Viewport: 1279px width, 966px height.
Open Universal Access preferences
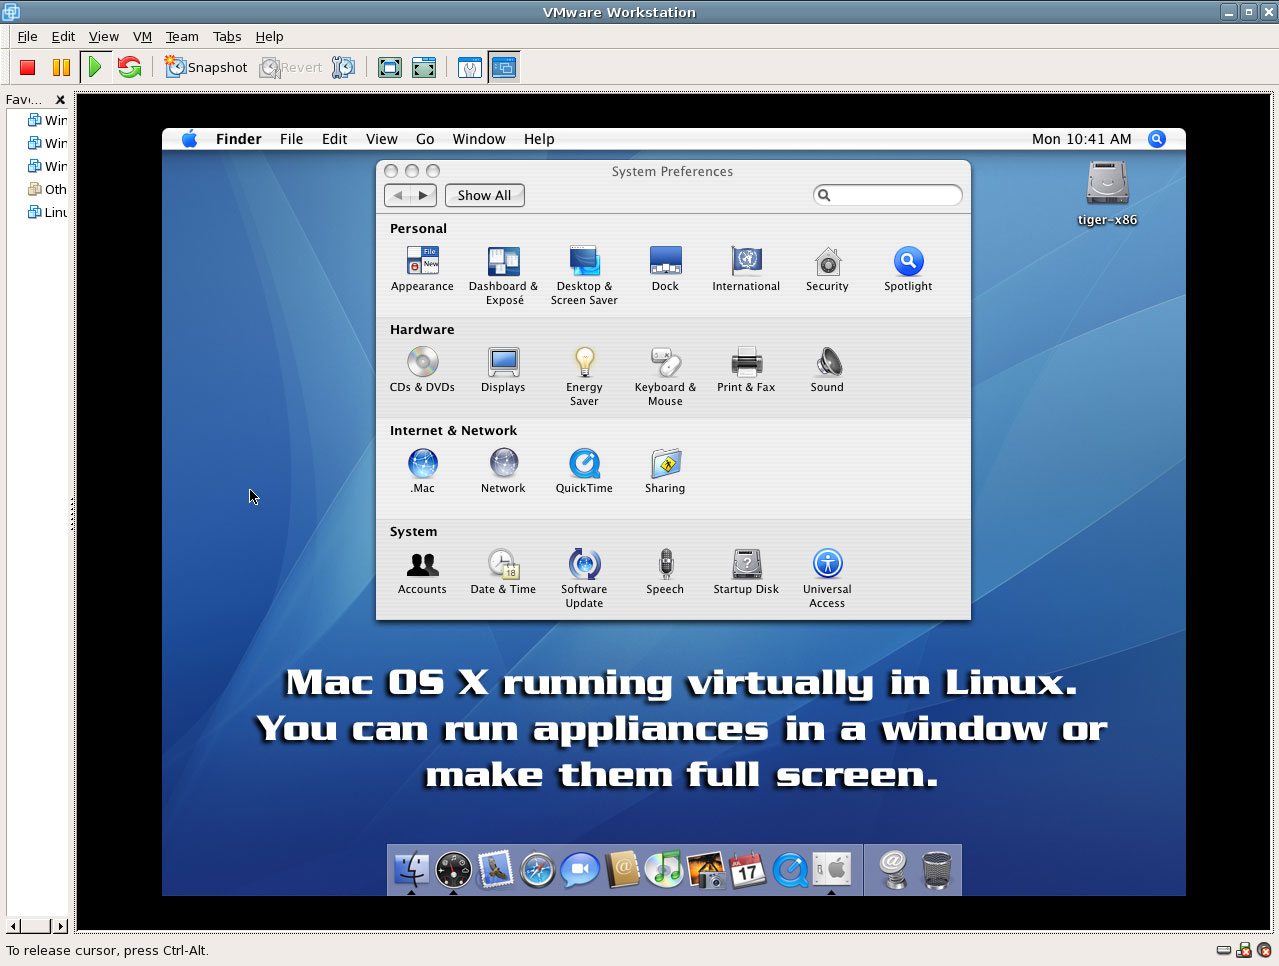[827, 579]
